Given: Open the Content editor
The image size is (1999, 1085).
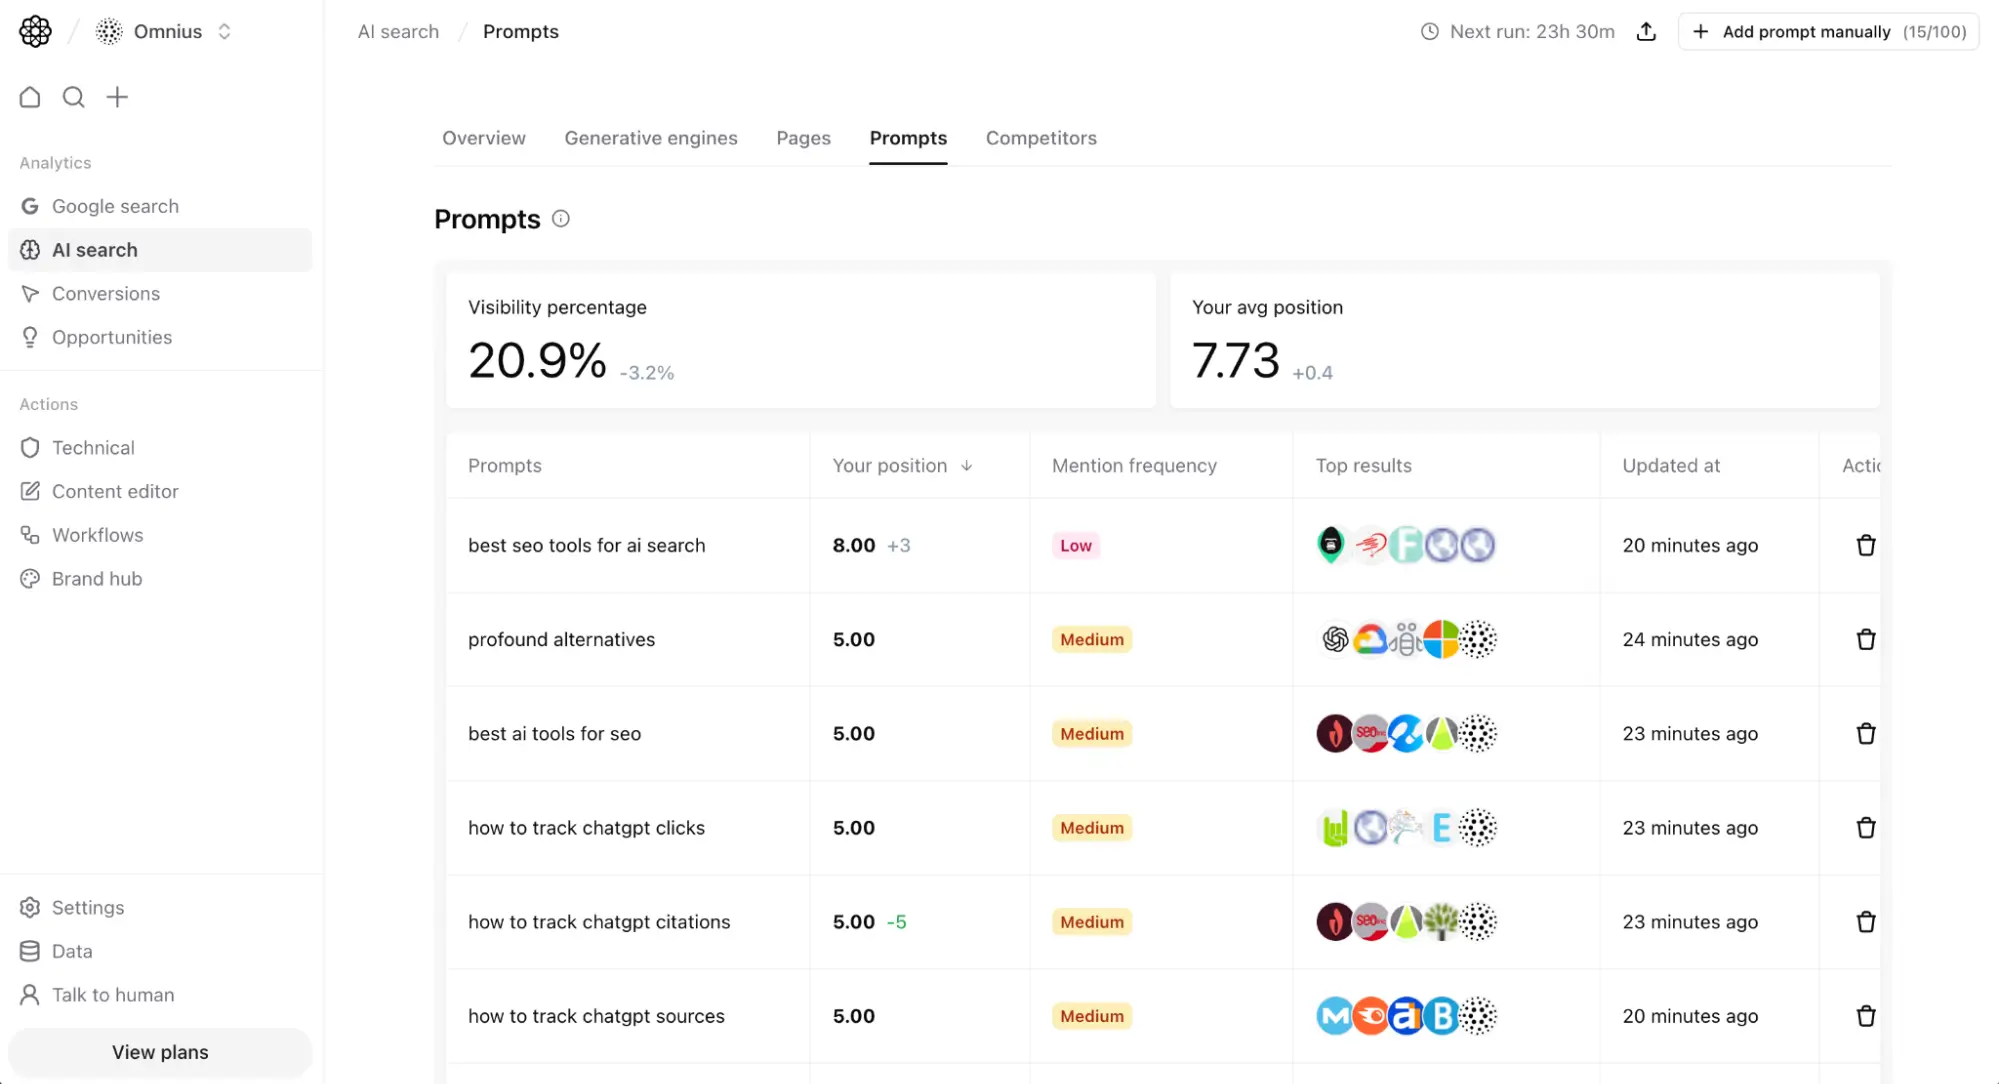Looking at the screenshot, I should click(114, 491).
